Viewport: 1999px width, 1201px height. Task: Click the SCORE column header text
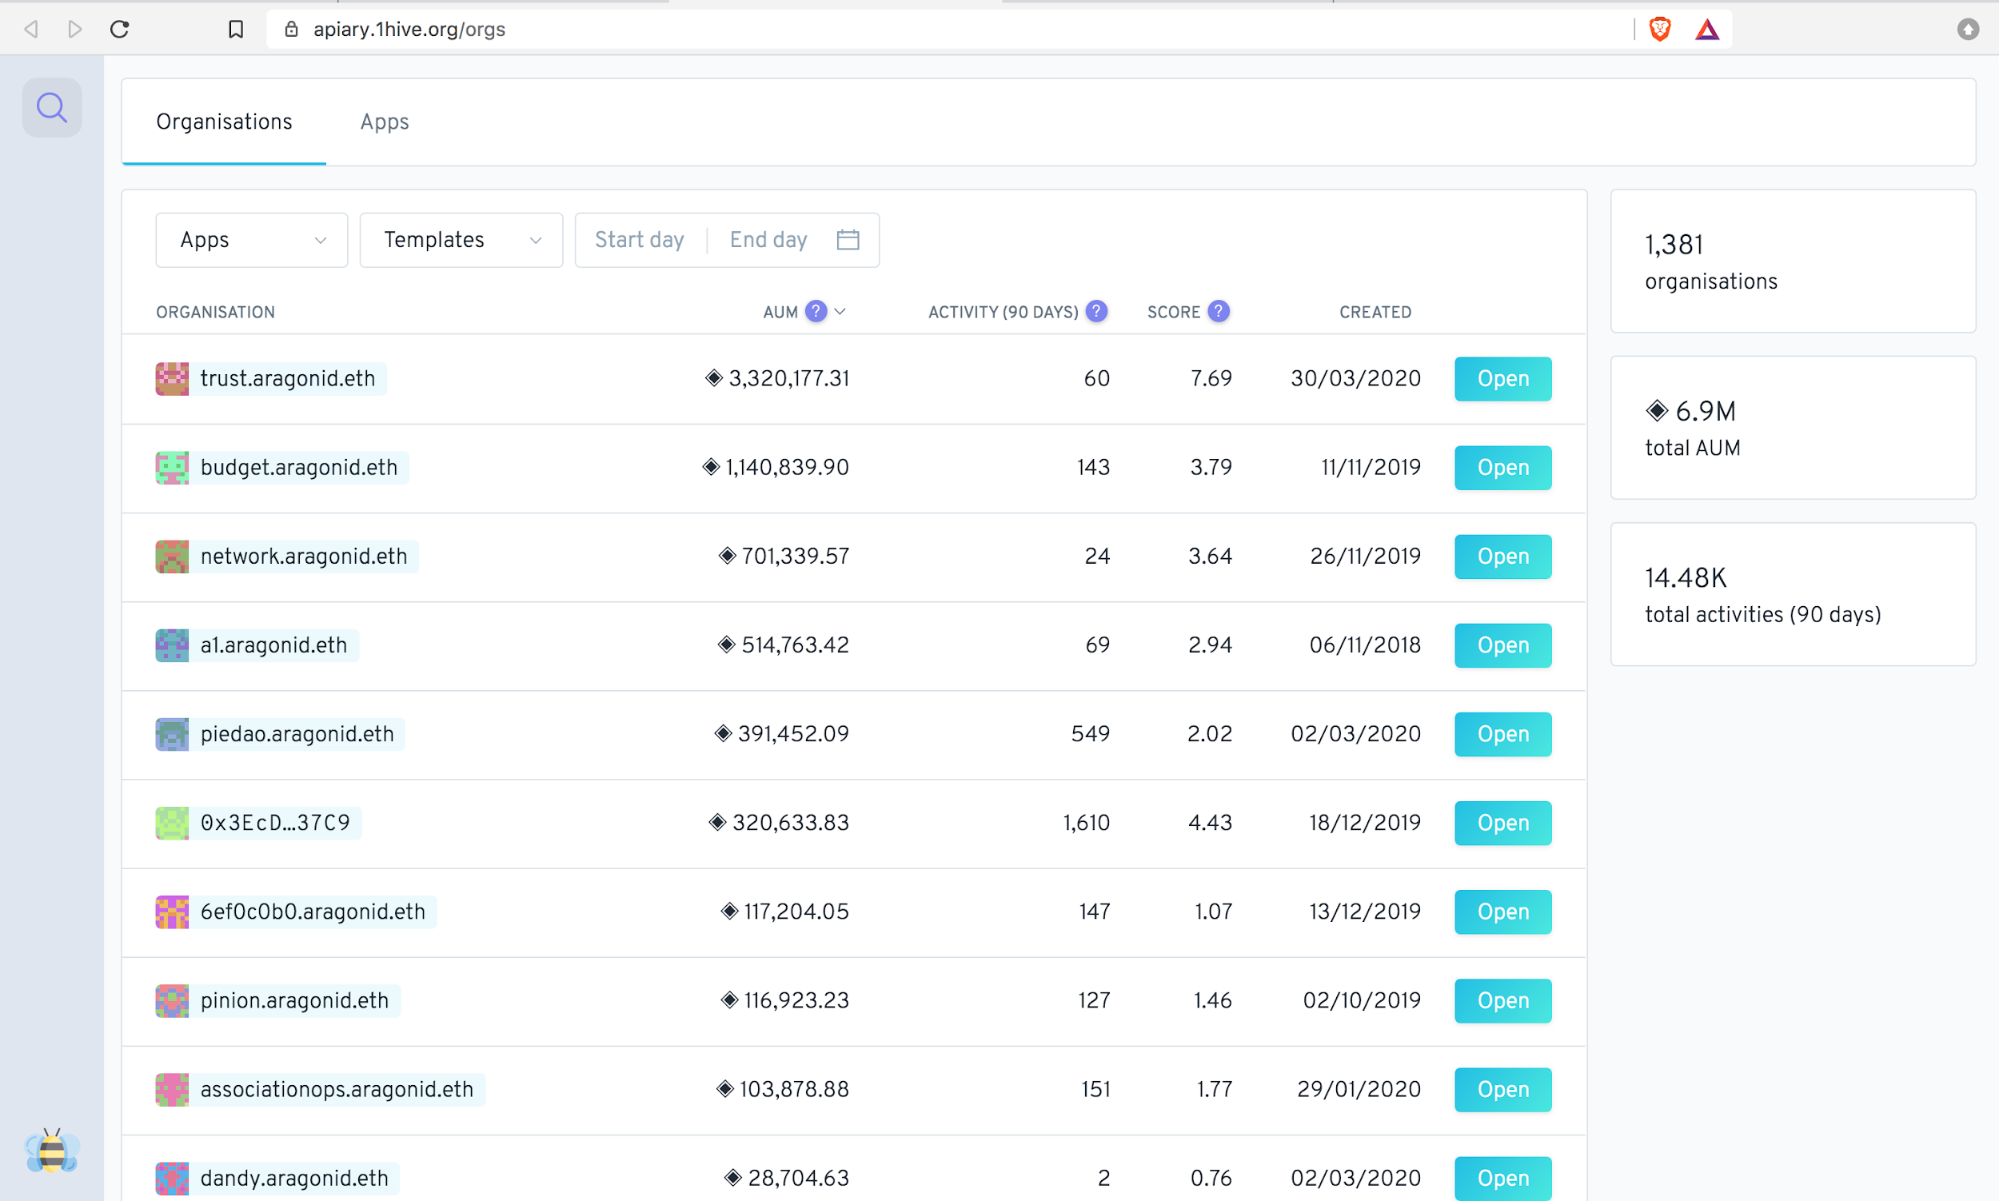pyautogui.click(x=1173, y=312)
